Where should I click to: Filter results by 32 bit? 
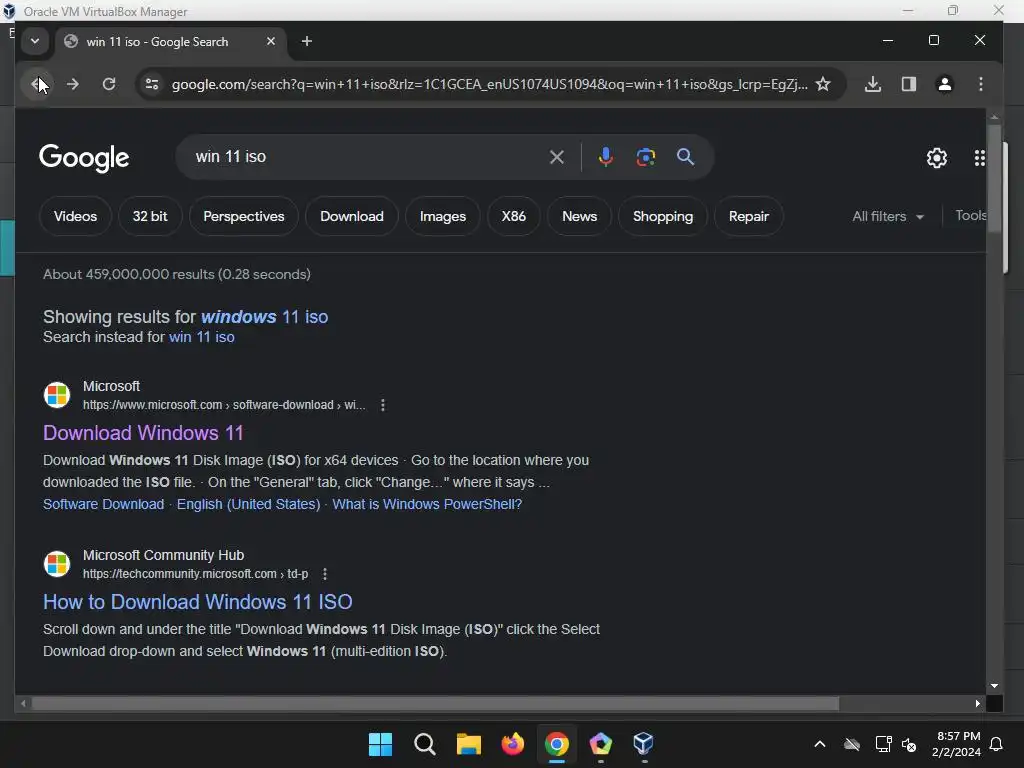tap(150, 216)
